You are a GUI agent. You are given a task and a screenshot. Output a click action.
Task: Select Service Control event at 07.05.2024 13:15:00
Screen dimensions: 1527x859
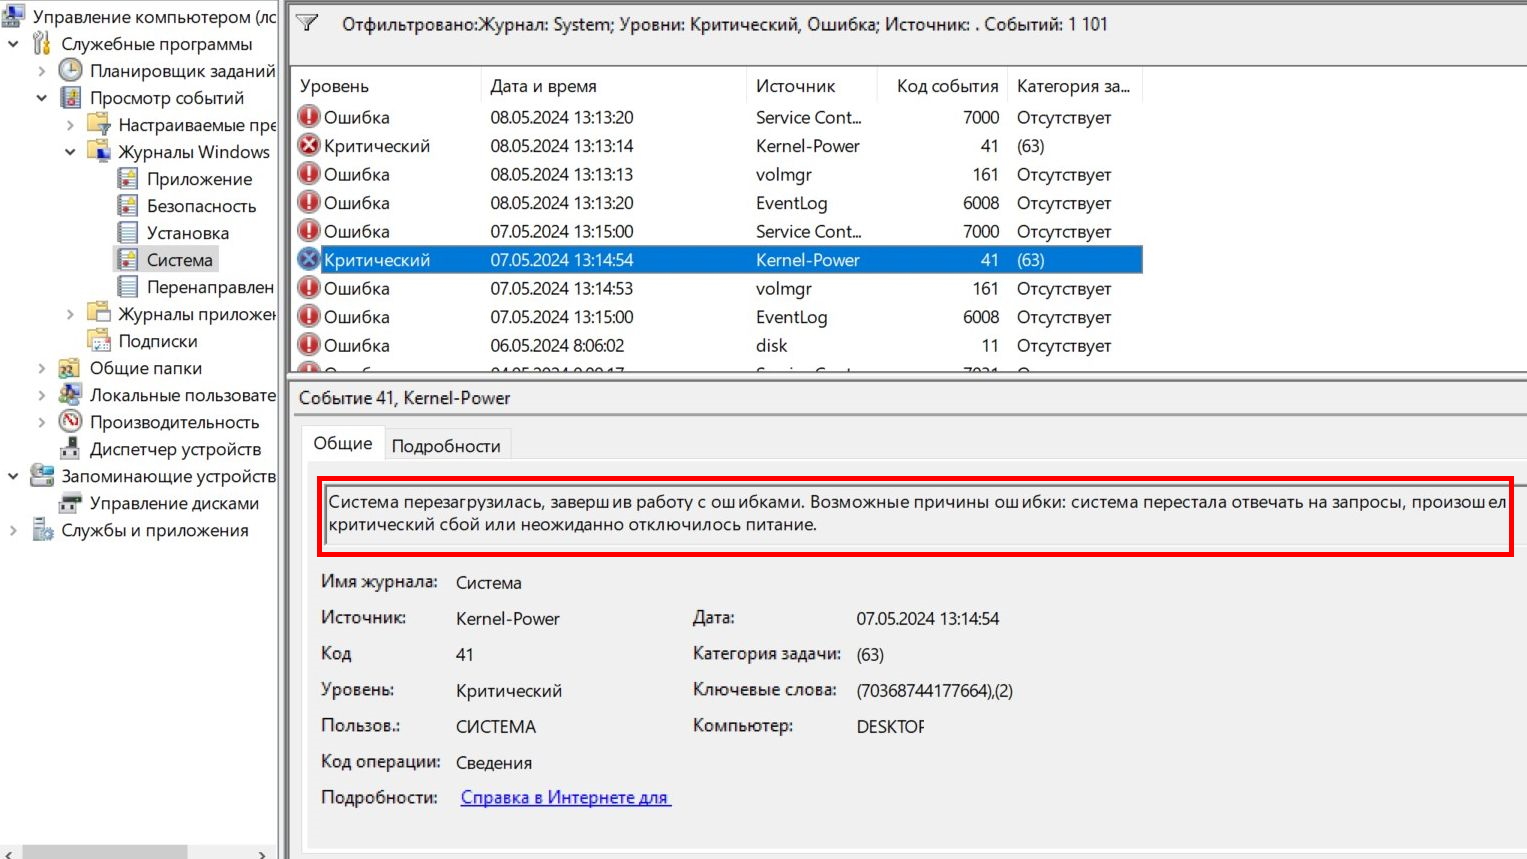coord(717,231)
